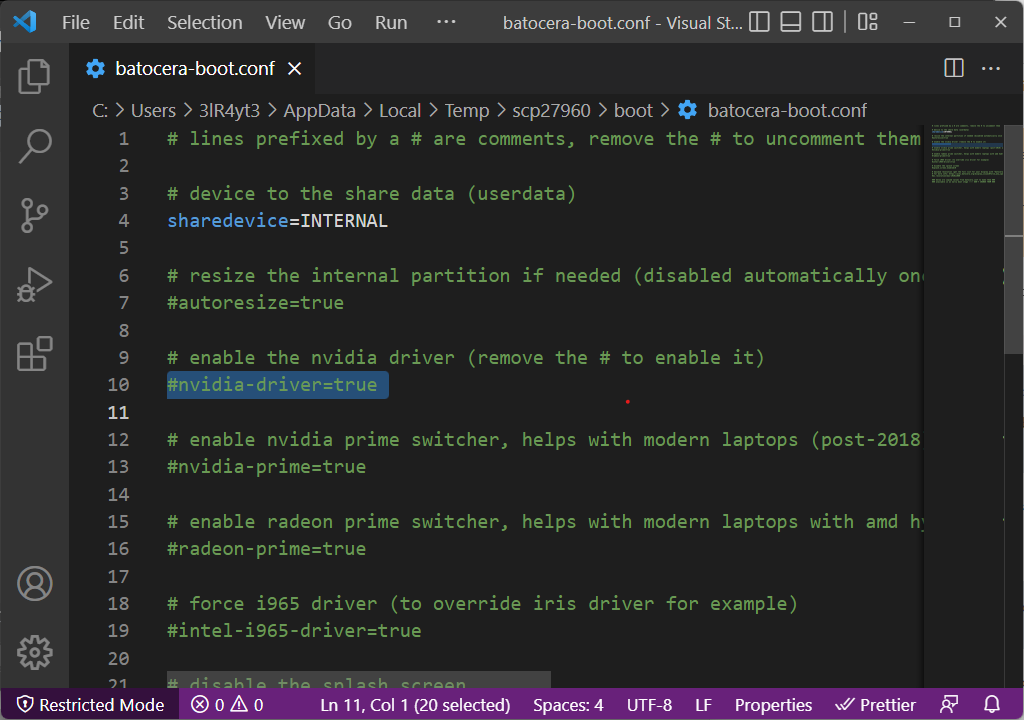Viewport: 1024px width, 720px height.
Task: Expand the C: breadcrumb segment
Action: pos(100,110)
